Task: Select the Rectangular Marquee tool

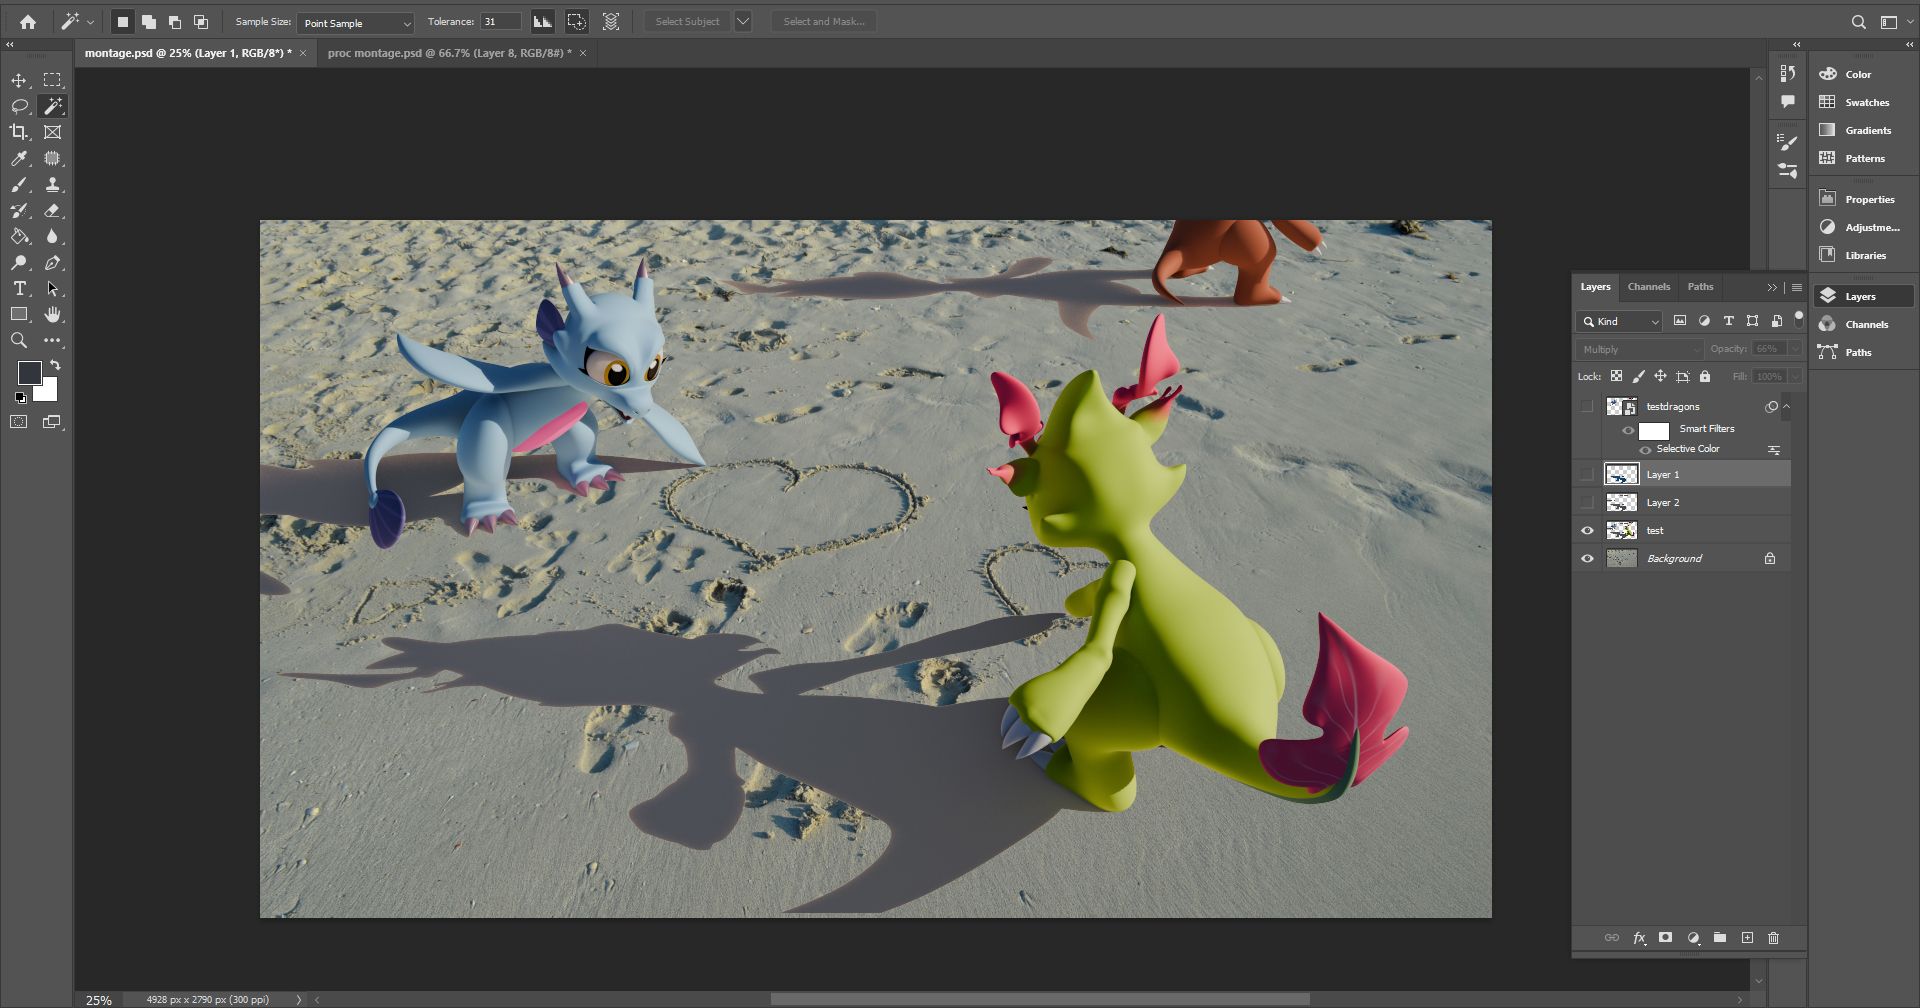Action: tap(52, 80)
